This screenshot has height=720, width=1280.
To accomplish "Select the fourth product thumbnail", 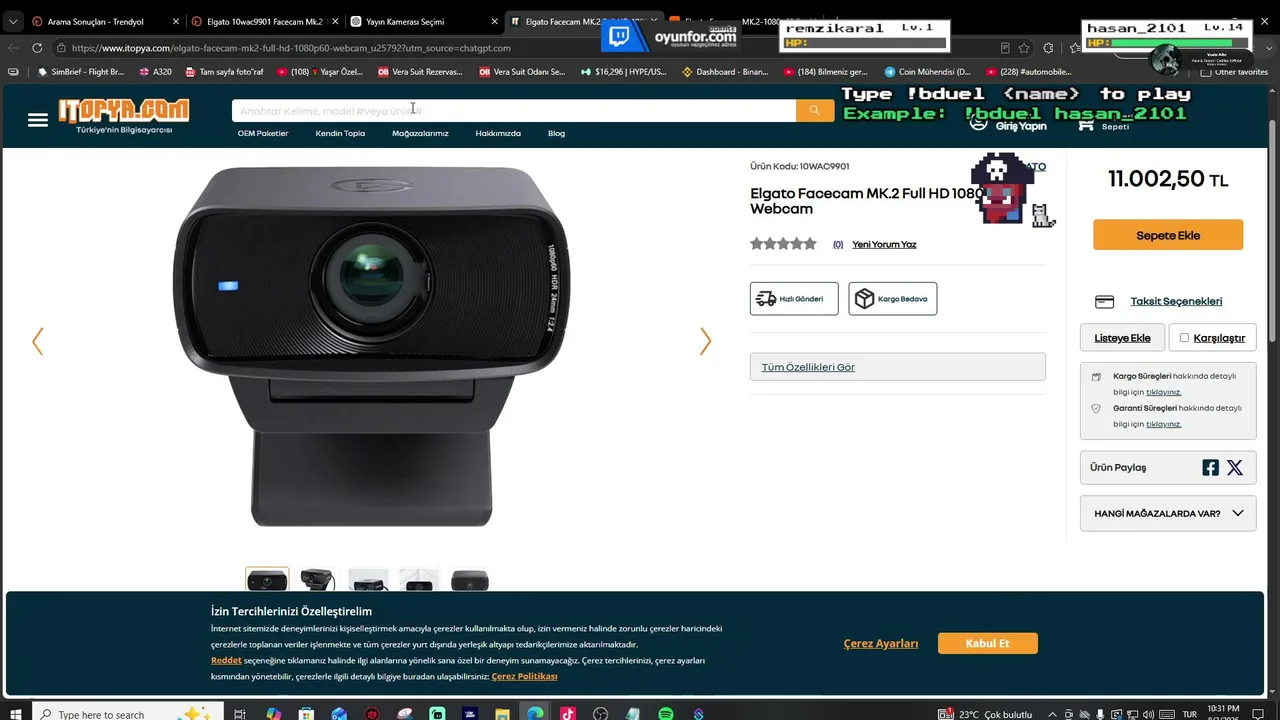I will point(419,580).
